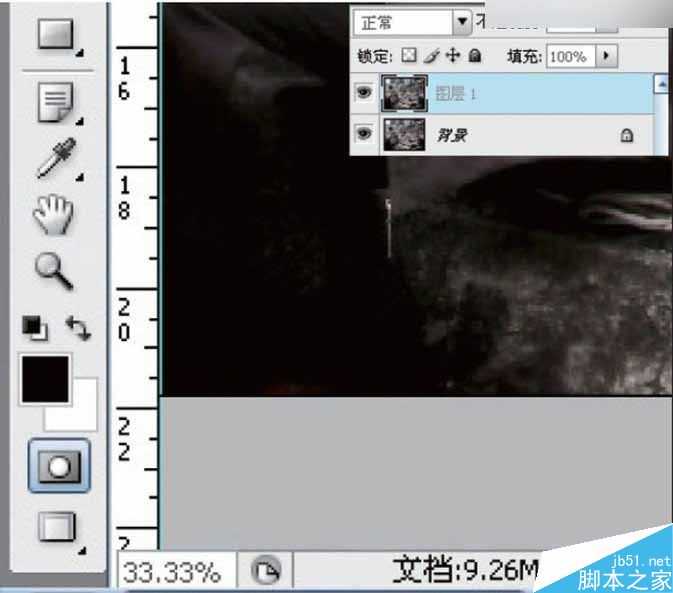This screenshot has width=673, height=593.
Task: Change the screen mode button
Action: click(57, 527)
